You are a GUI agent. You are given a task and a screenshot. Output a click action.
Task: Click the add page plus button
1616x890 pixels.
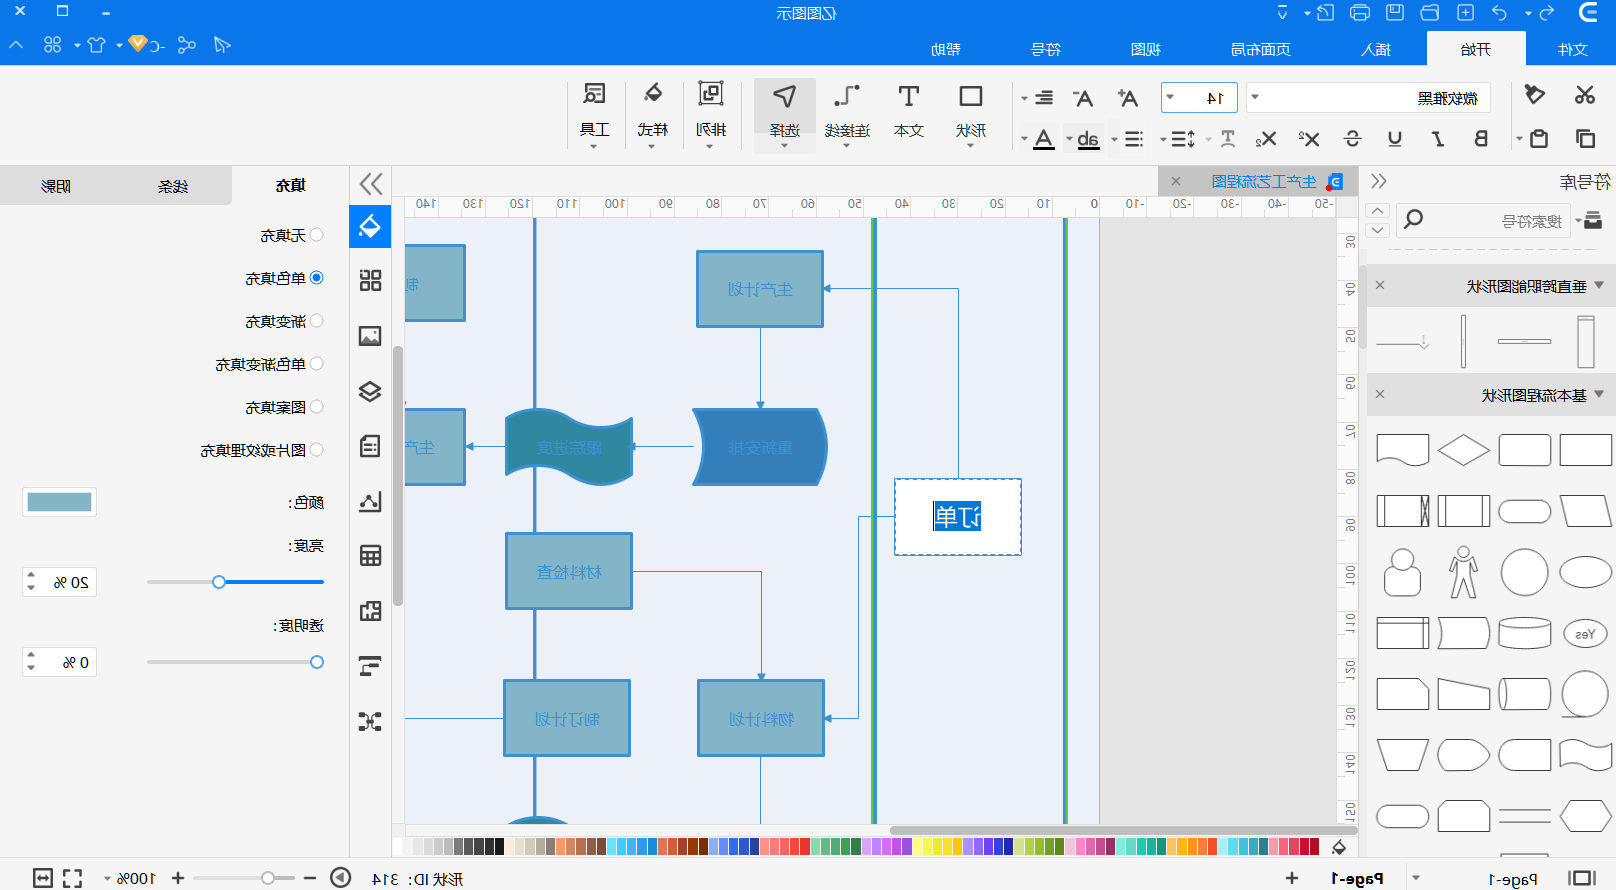click(1292, 878)
